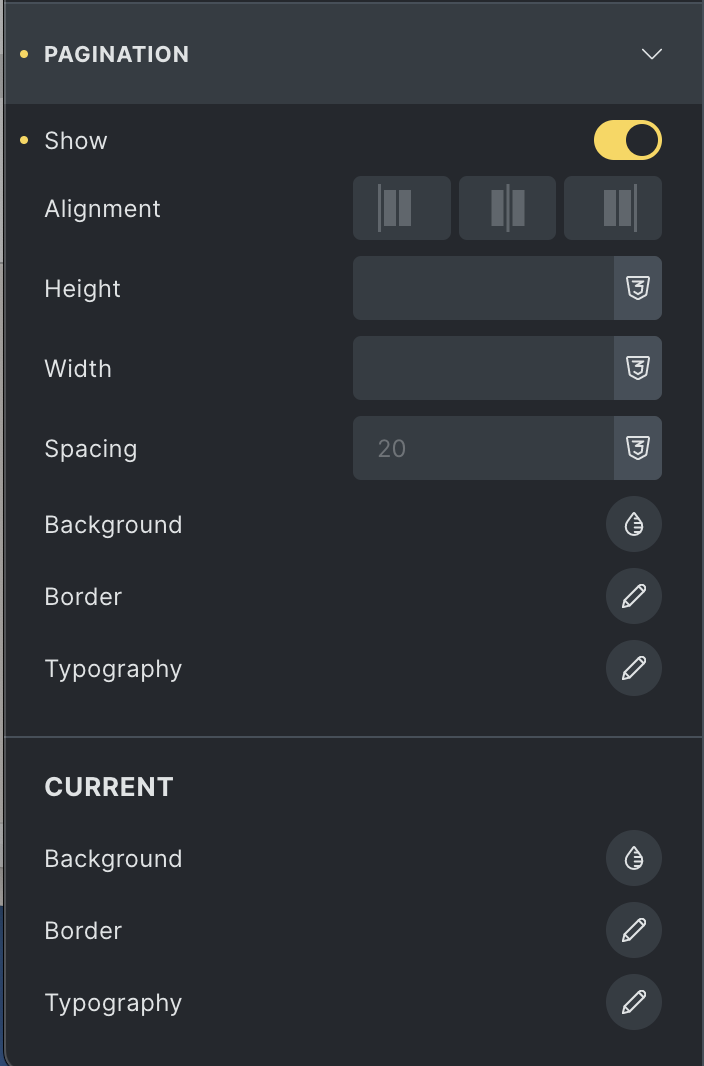Click the Spacing input field

[483, 448]
